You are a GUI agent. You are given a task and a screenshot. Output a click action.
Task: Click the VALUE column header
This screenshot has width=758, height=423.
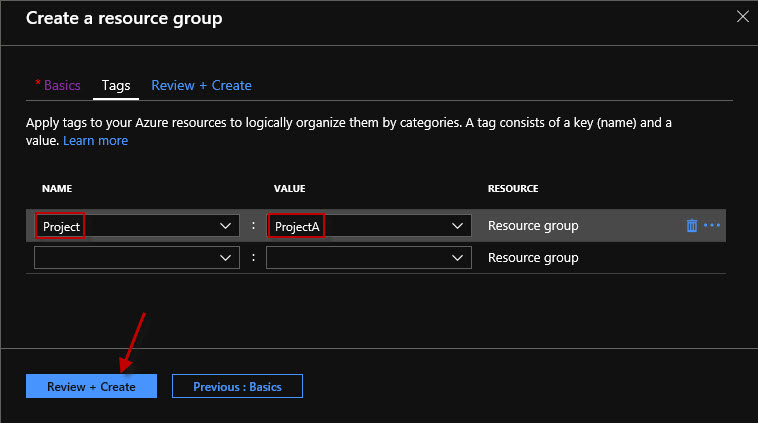pyautogui.click(x=290, y=189)
